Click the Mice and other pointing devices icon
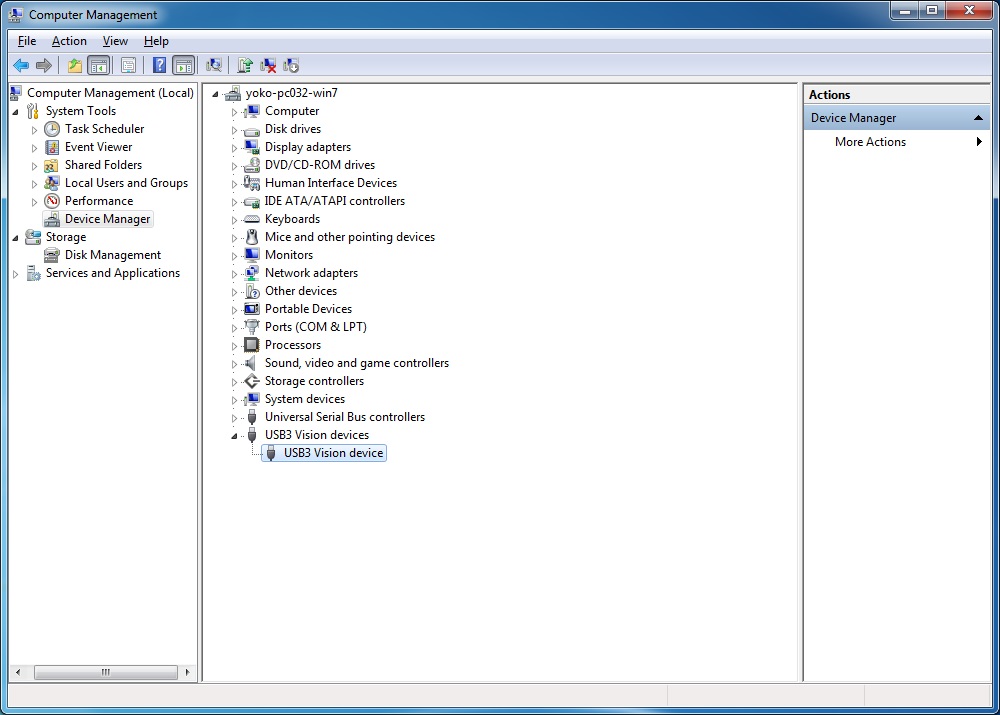This screenshot has width=1000, height=715. pyautogui.click(x=253, y=237)
